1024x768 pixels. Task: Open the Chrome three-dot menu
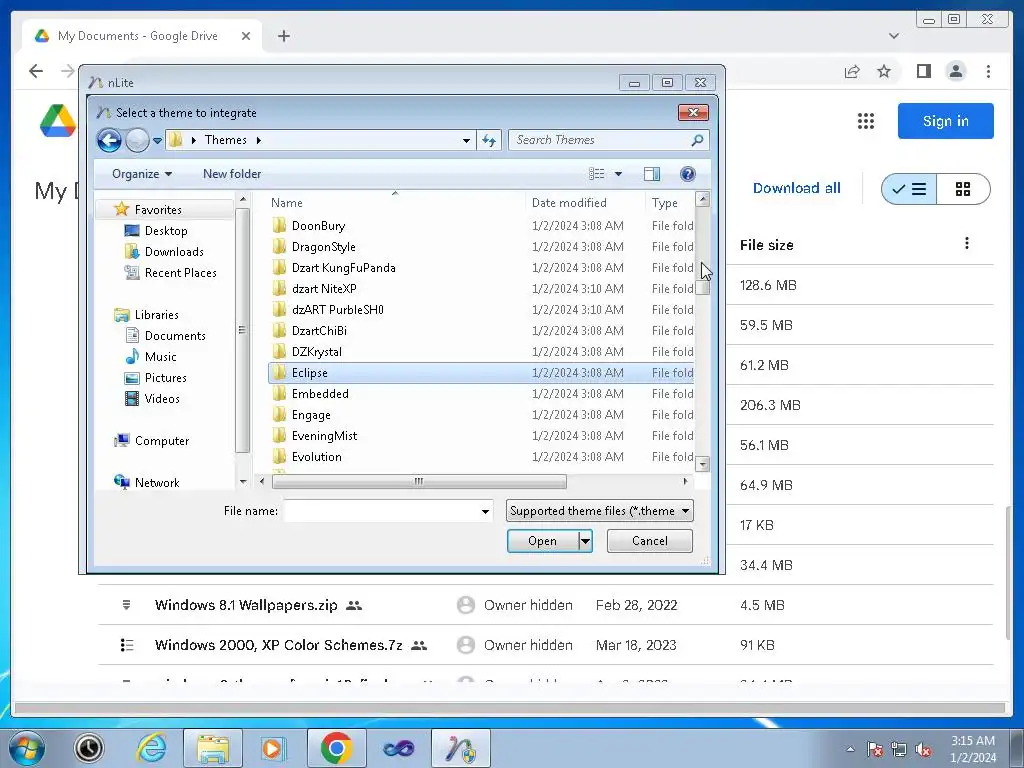pos(988,71)
